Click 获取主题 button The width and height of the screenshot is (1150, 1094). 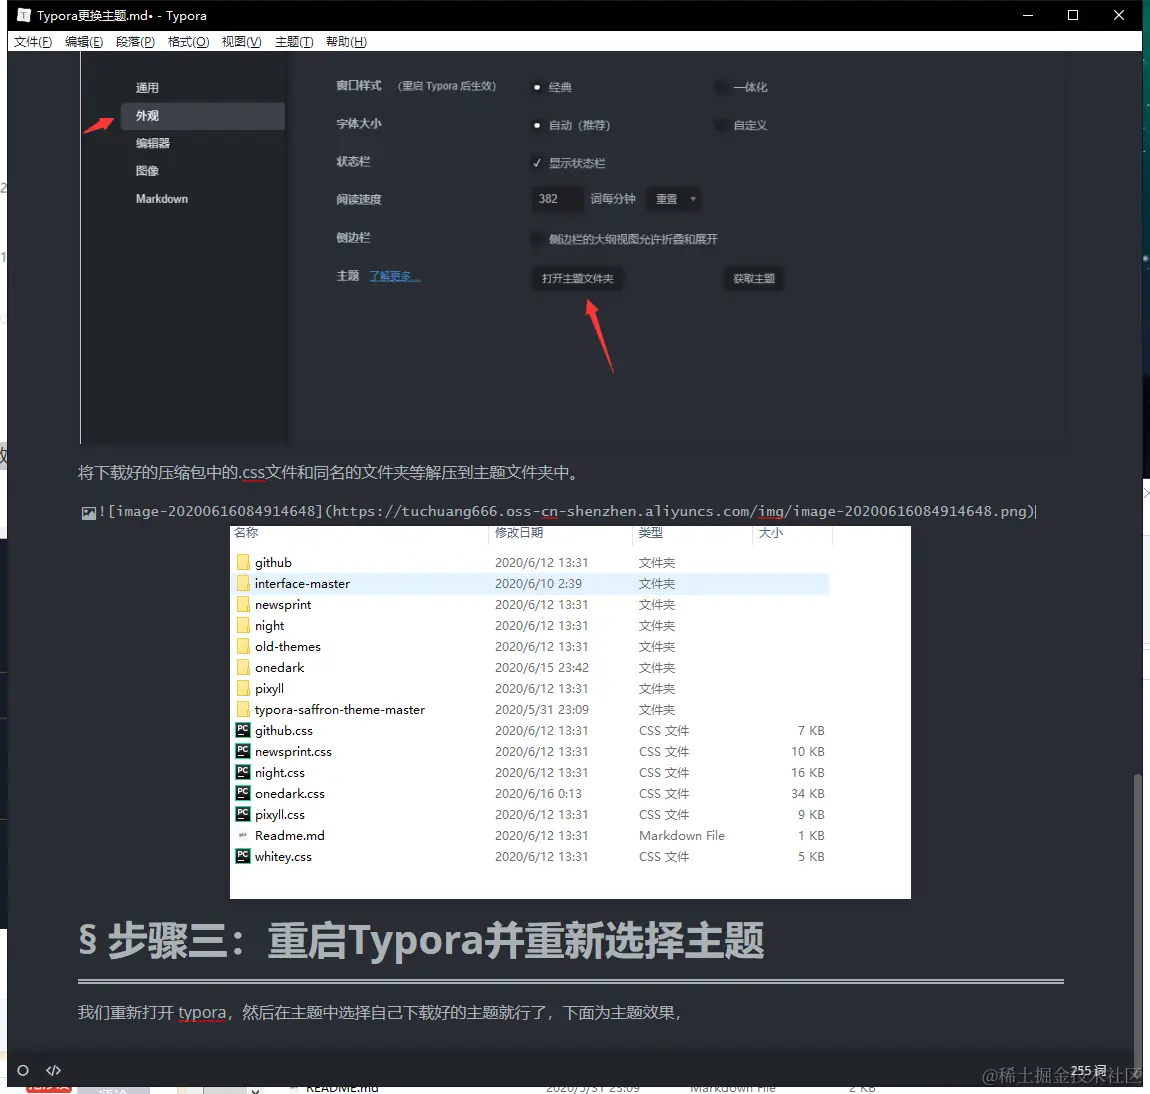coord(754,279)
